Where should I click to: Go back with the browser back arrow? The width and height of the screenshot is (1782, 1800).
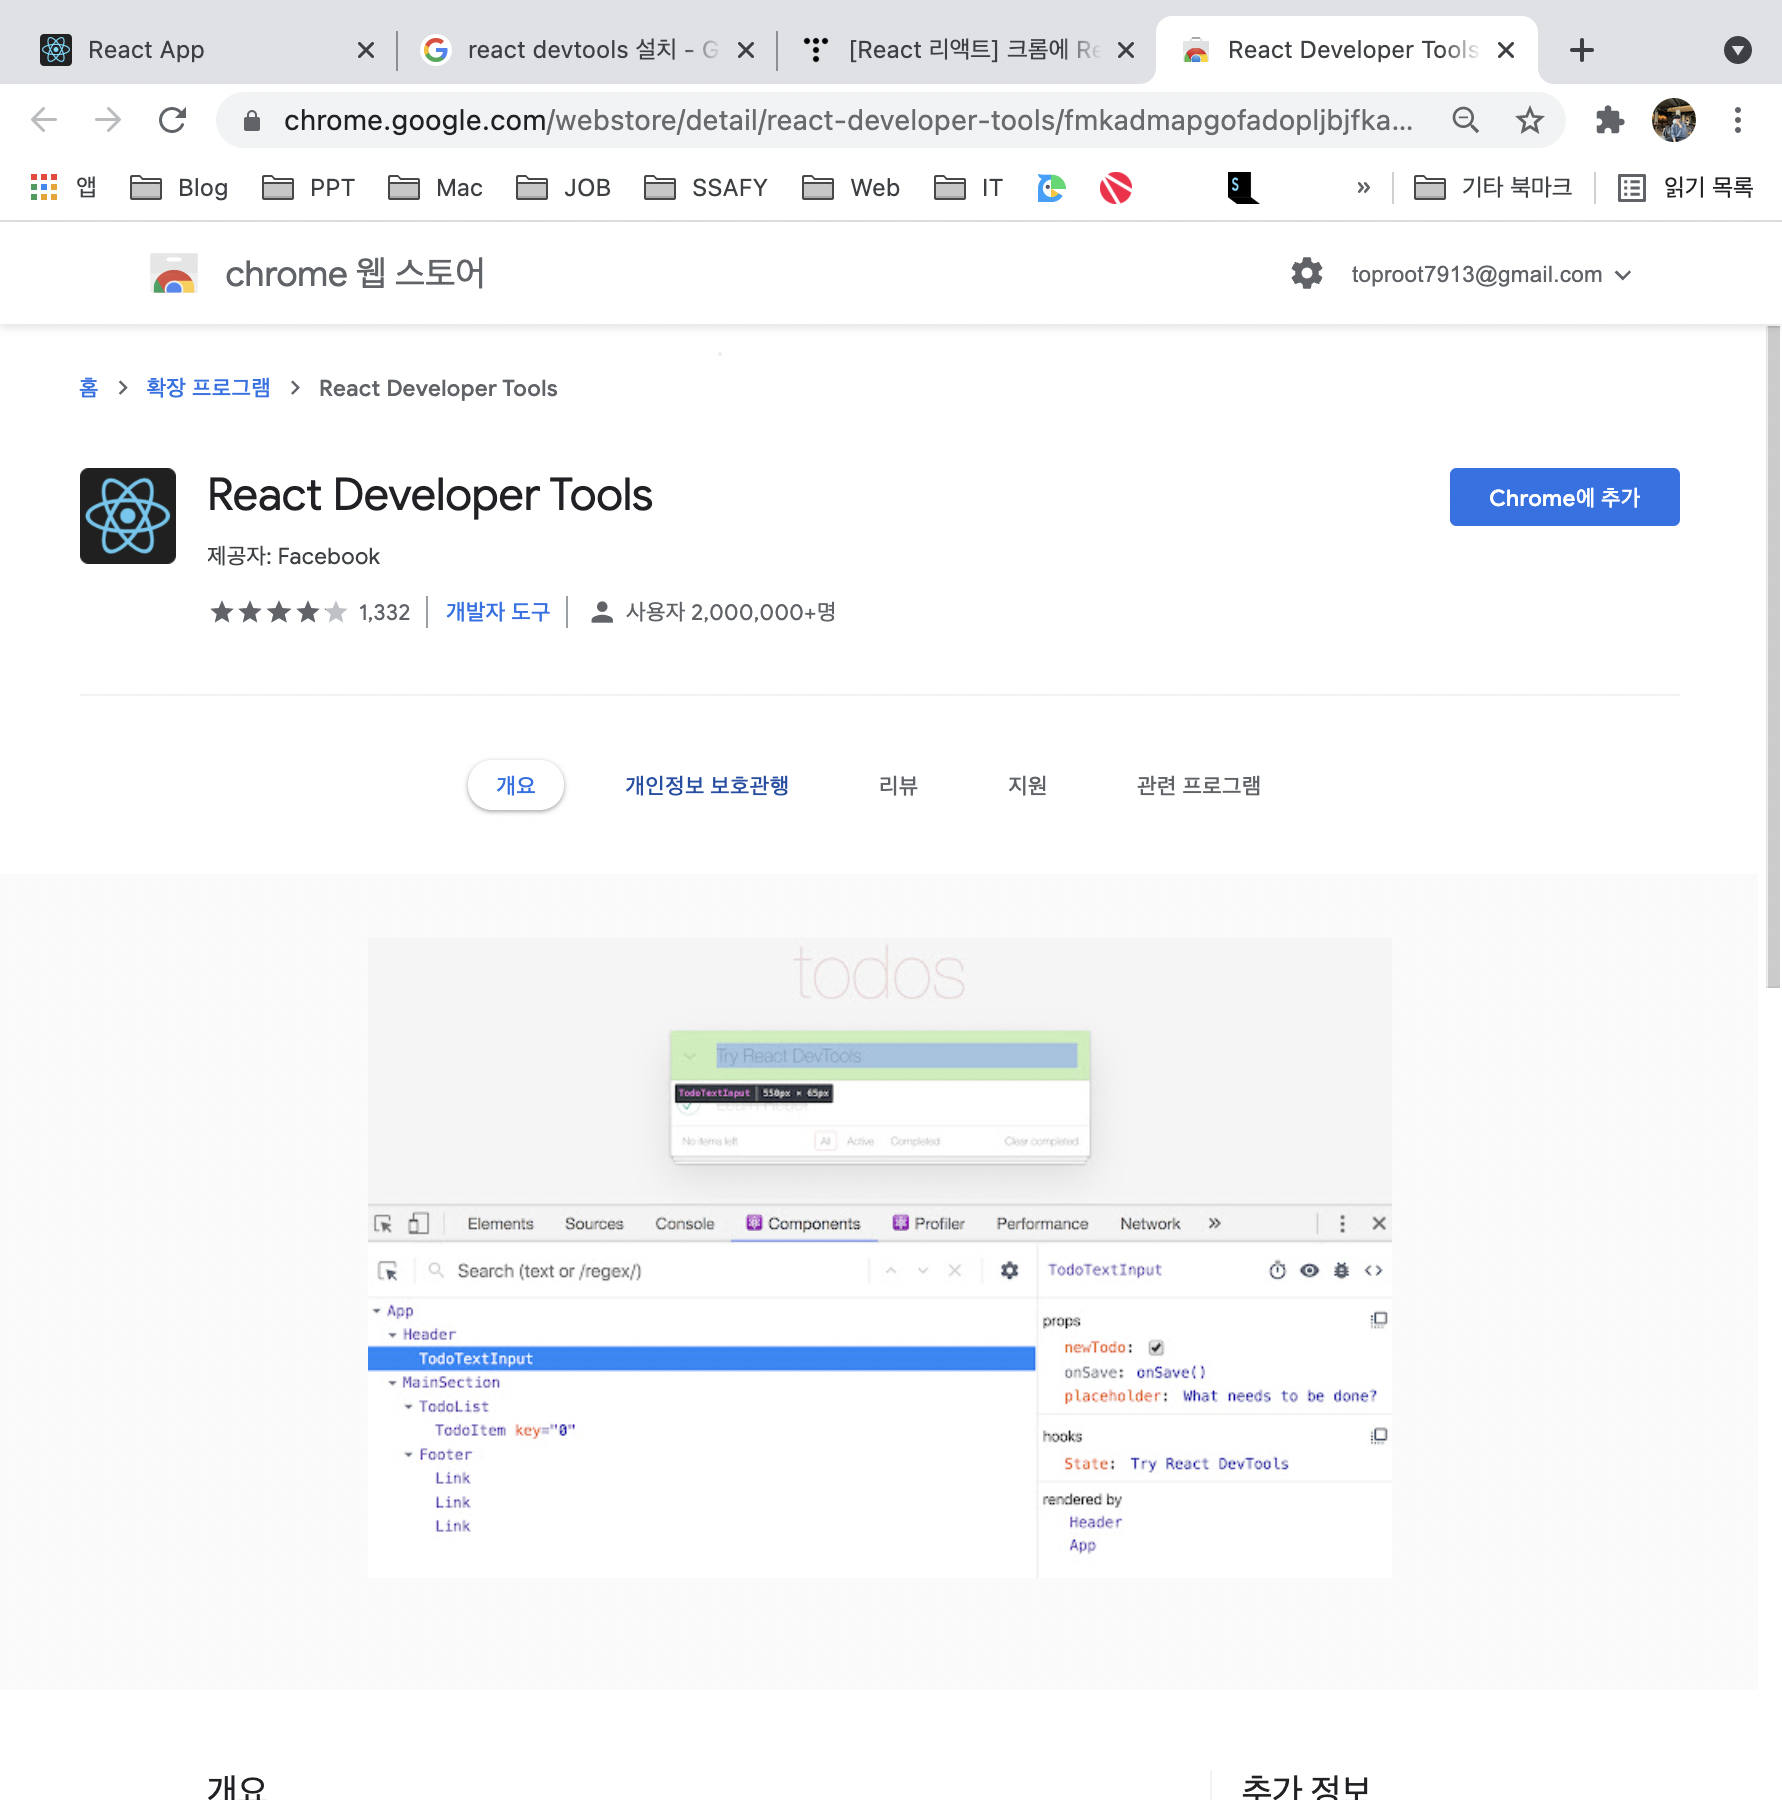pyautogui.click(x=44, y=120)
